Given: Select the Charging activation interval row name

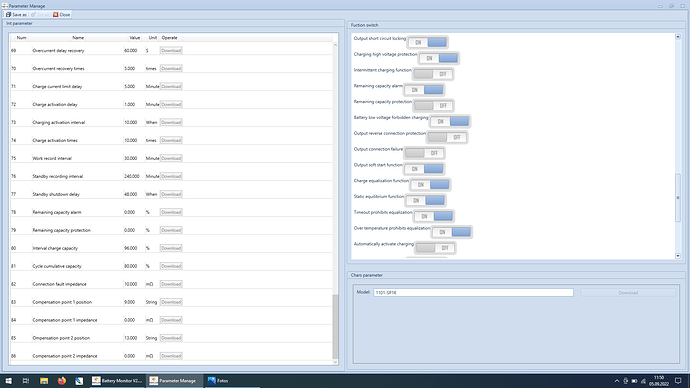Looking at the screenshot, I should pyautogui.click(x=59, y=122).
